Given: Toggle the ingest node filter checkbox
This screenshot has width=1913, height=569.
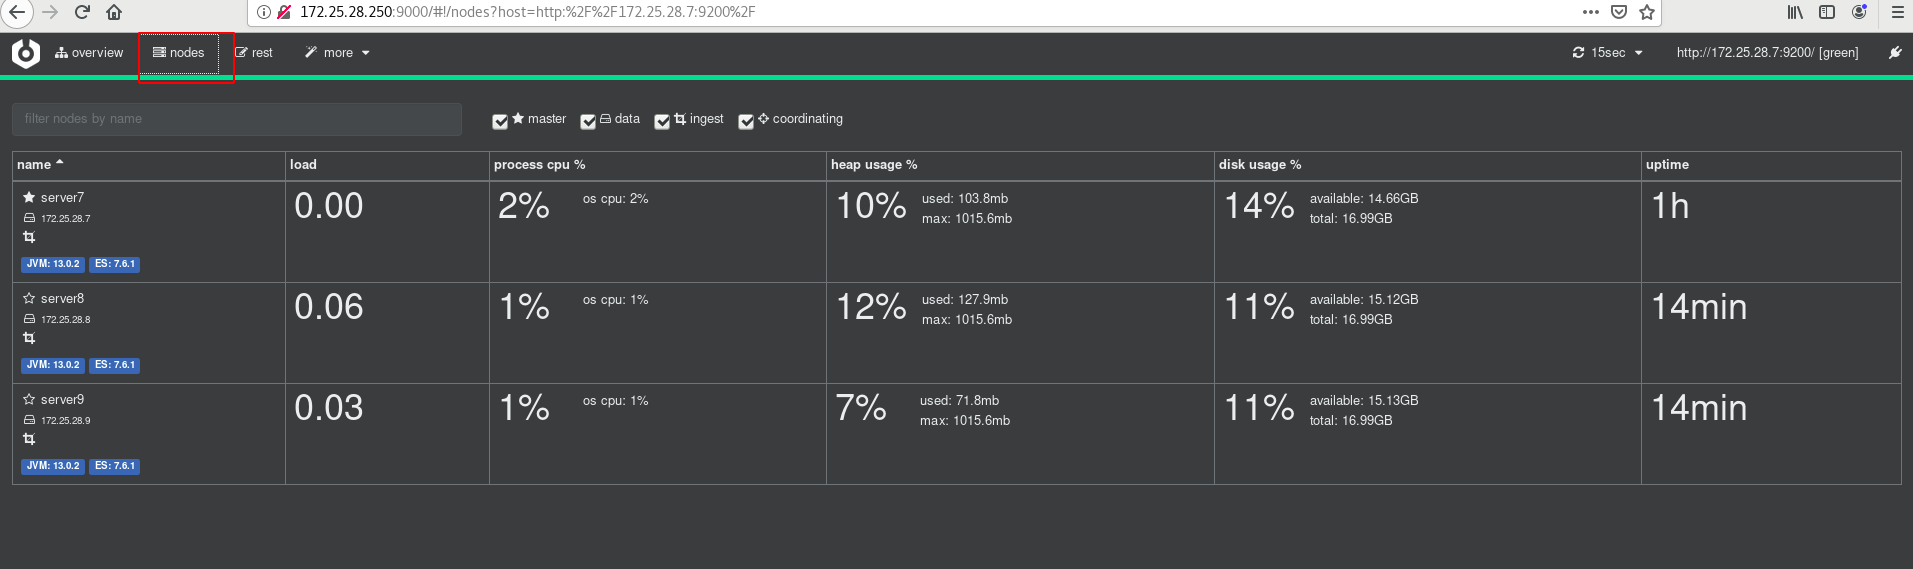Looking at the screenshot, I should [662, 122].
